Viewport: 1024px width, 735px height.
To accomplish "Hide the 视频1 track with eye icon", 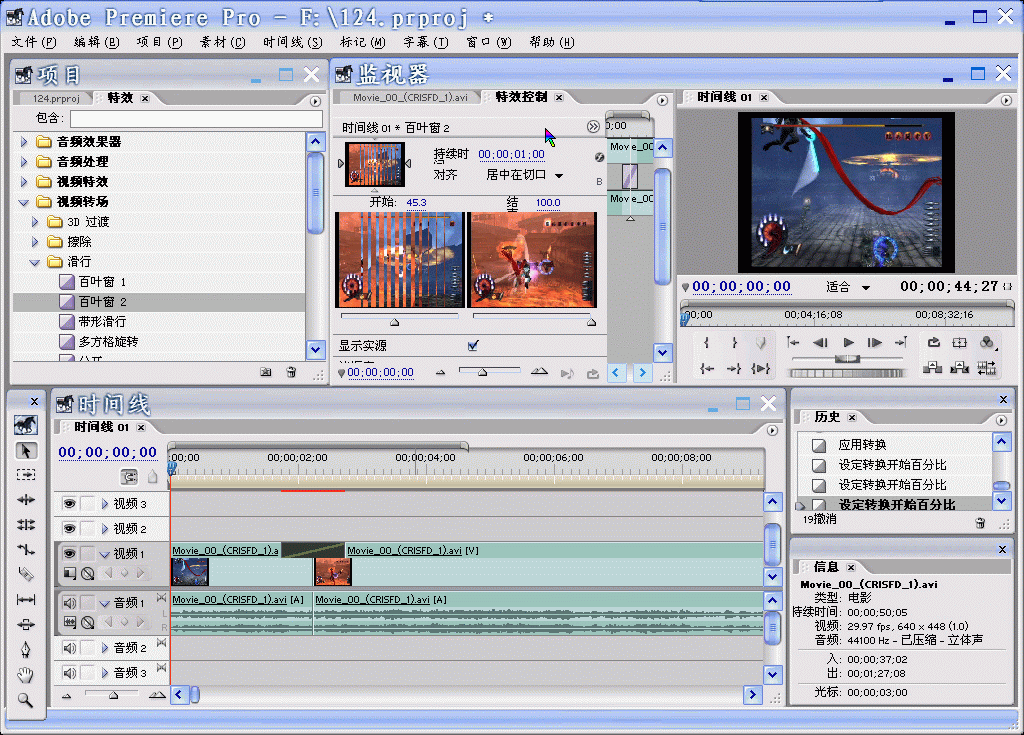I will (69, 553).
